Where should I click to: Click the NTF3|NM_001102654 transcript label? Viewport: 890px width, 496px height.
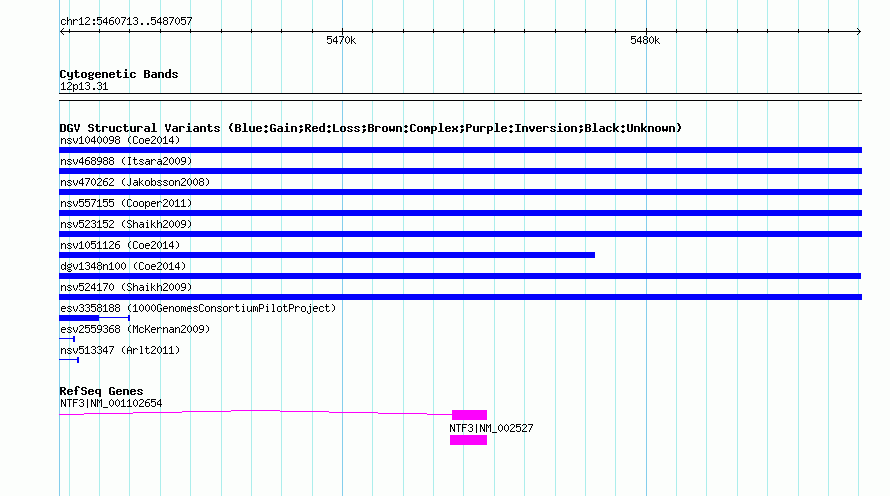click(111, 403)
